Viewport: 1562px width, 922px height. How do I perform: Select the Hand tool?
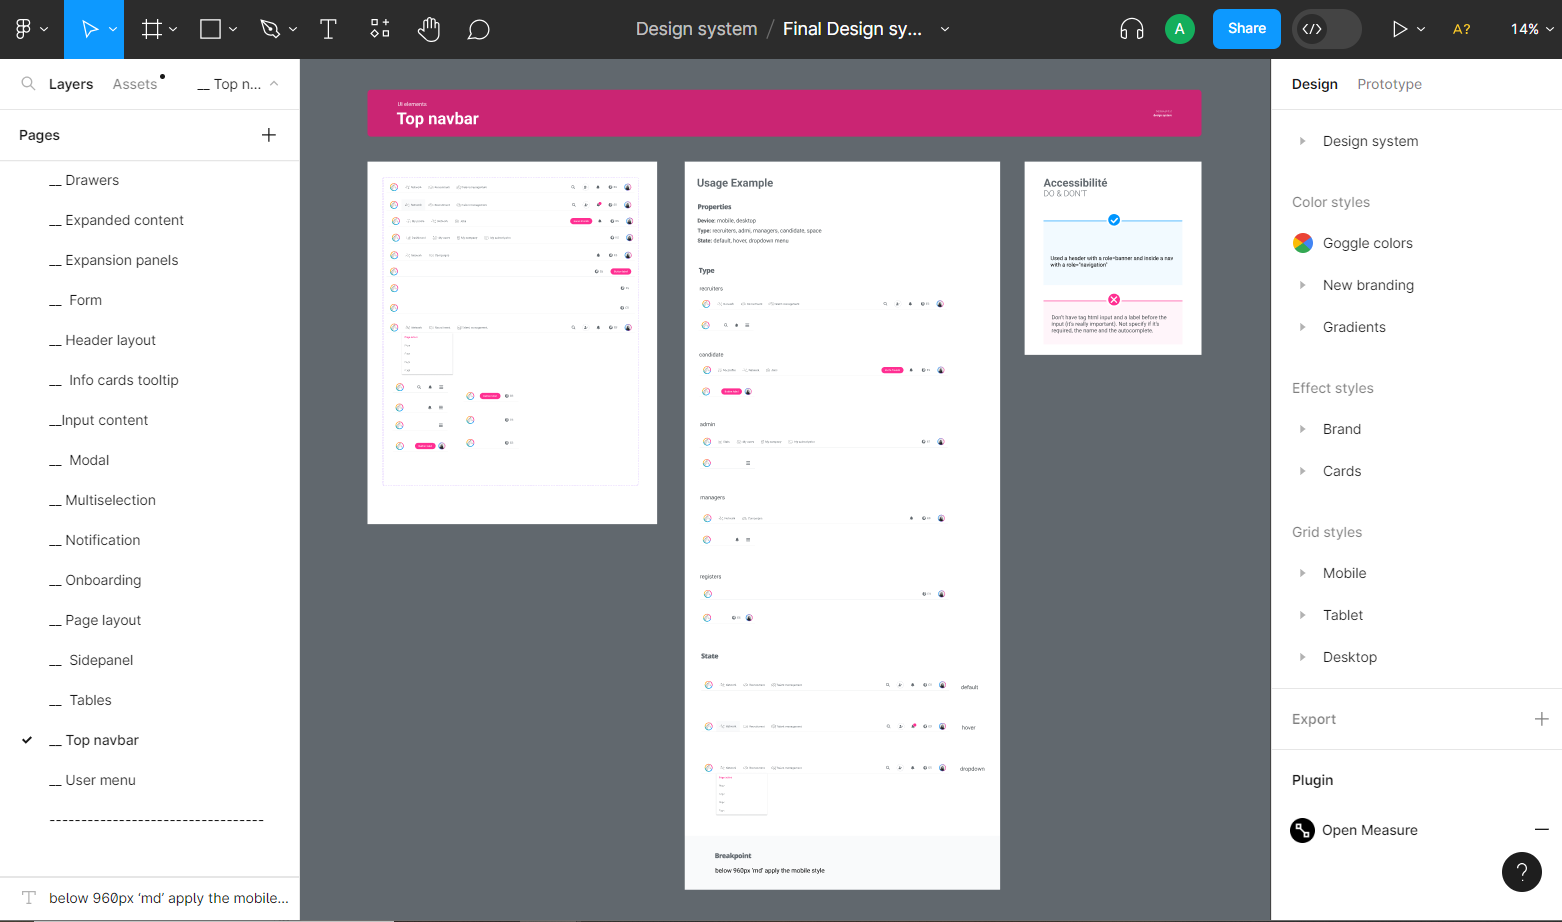[429, 29]
